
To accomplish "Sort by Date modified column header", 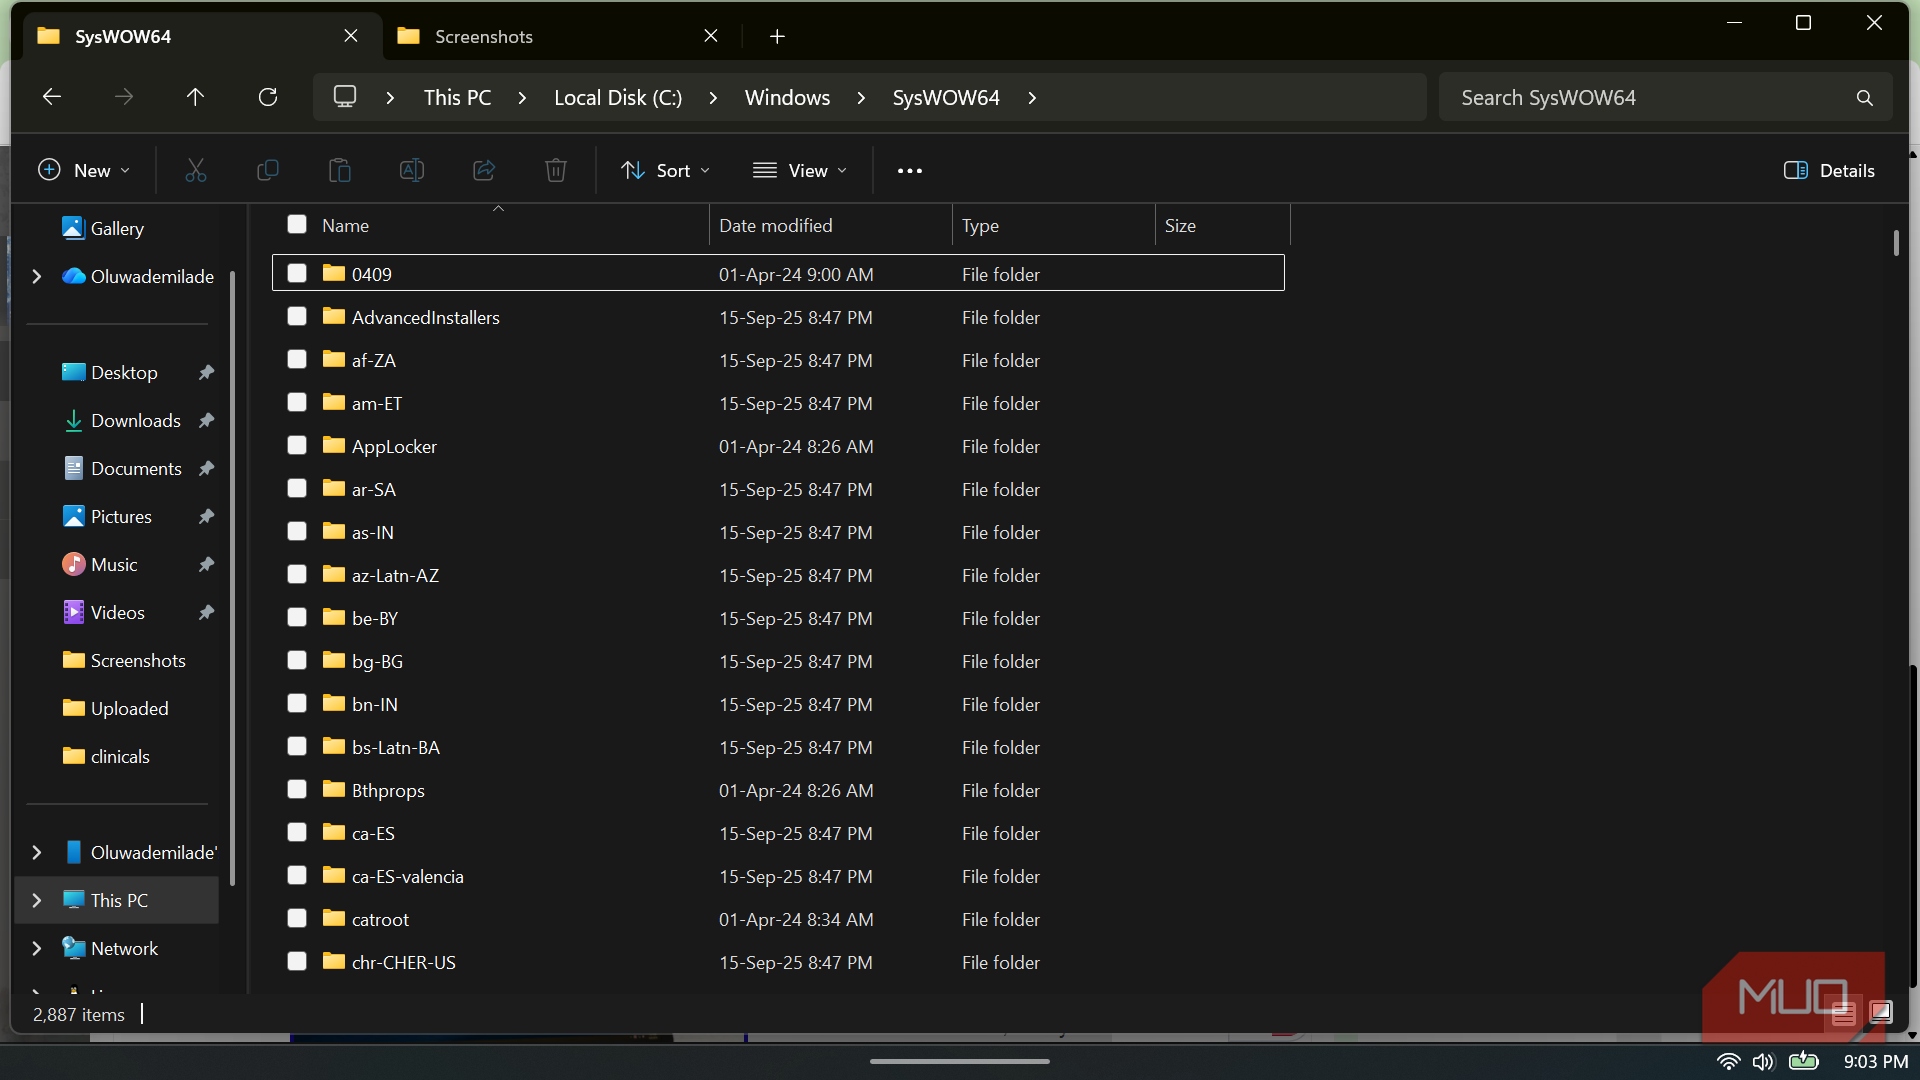I will pos(830,226).
